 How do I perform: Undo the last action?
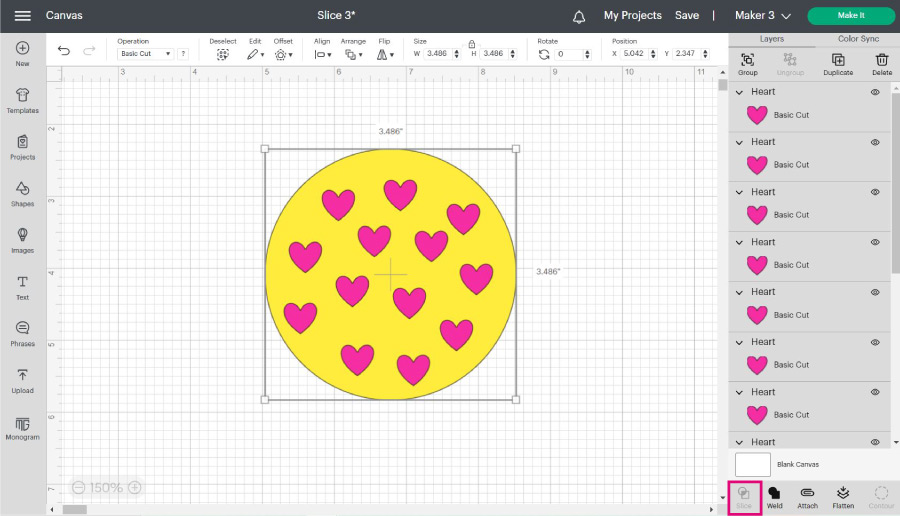pyautogui.click(x=64, y=51)
